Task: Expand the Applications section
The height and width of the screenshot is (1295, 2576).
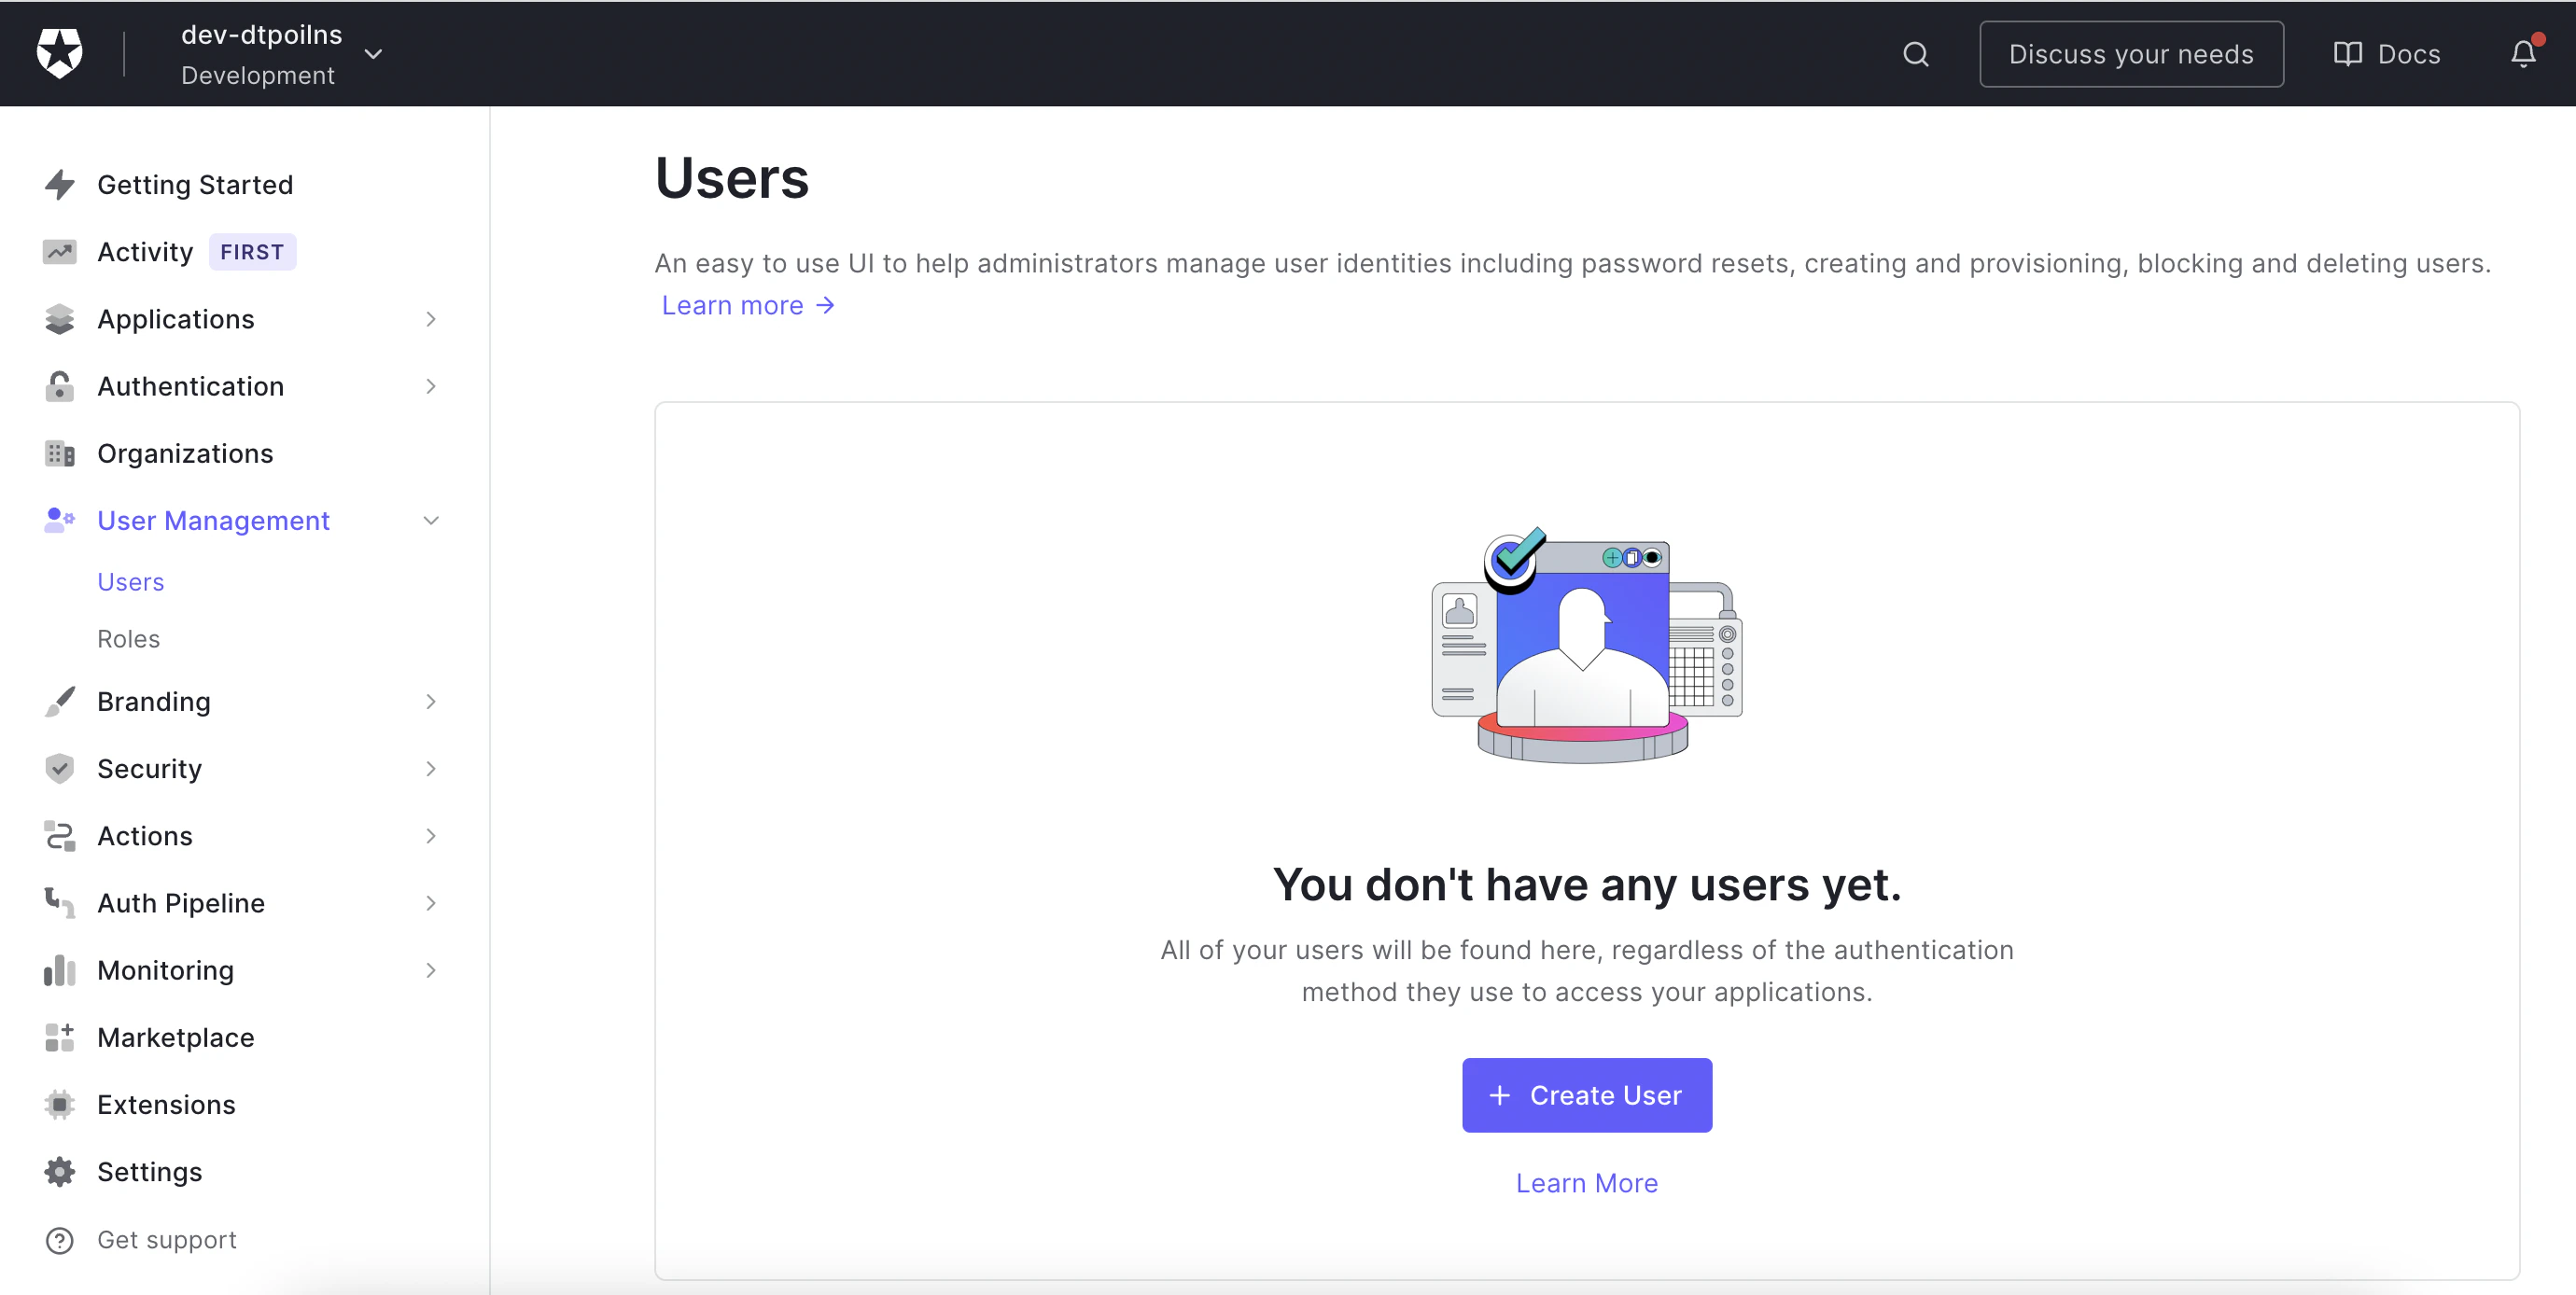Action: click(x=430, y=319)
